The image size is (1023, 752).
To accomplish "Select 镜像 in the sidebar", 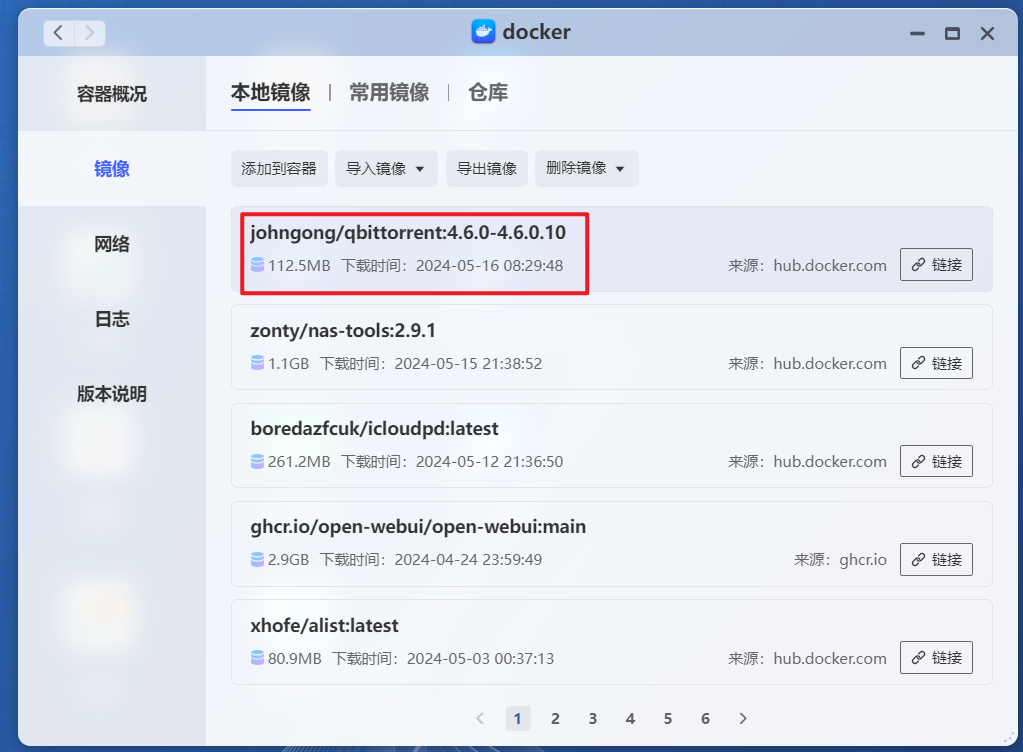I will tap(112, 169).
